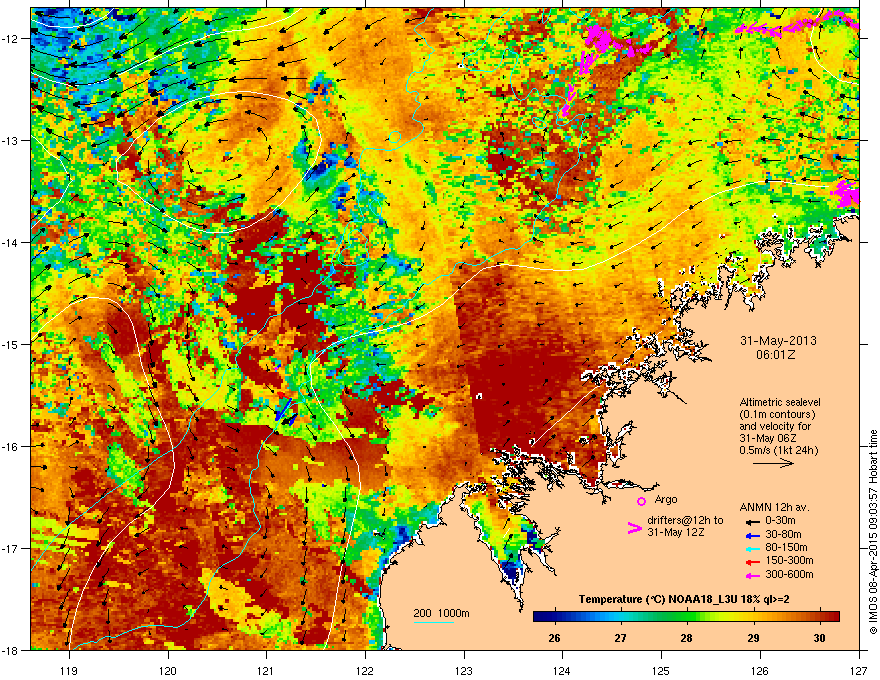The image size is (880, 680).
Task: Click the '80-150m' depth label
Action: point(786,548)
